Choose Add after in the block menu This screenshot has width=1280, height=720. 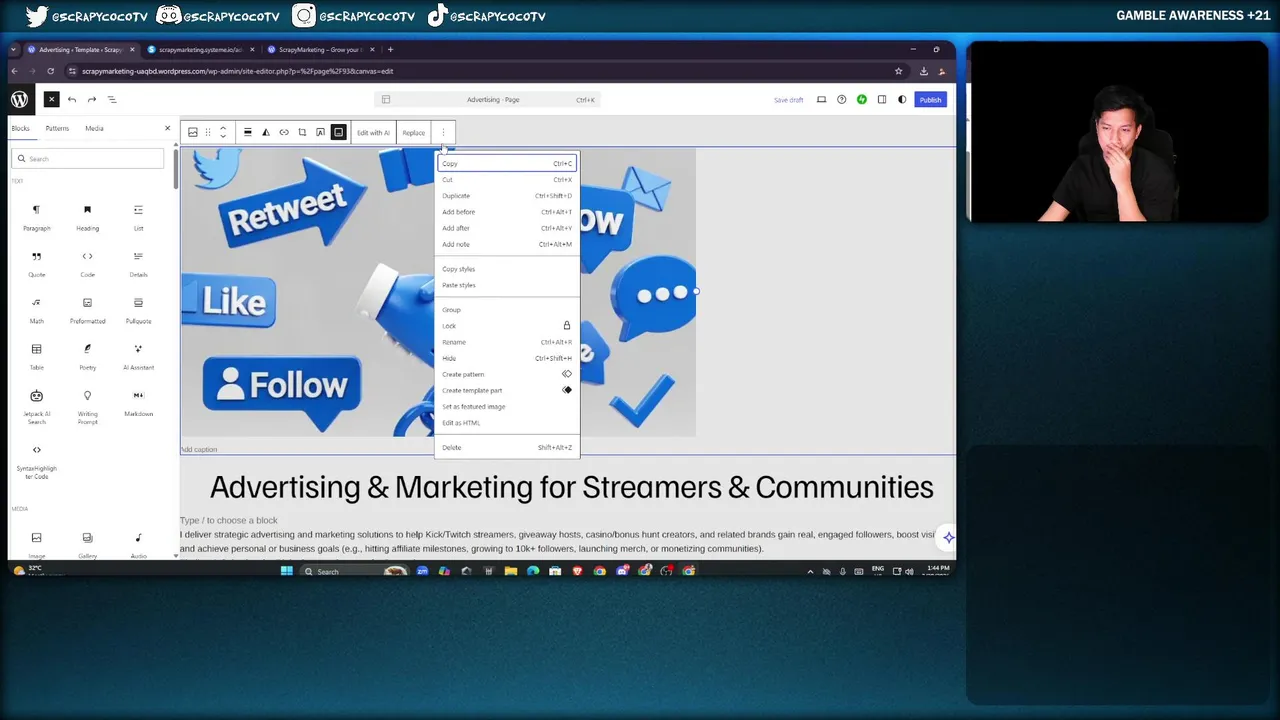[x=507, y=228]
